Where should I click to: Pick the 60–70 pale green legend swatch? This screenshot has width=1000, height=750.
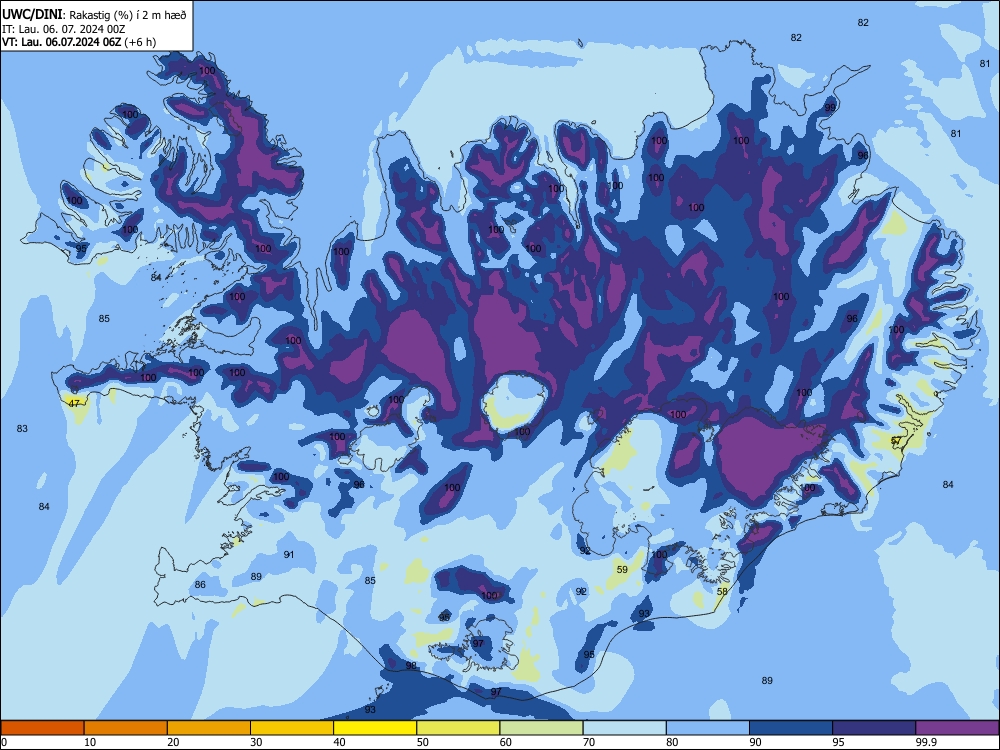[541, 728]
